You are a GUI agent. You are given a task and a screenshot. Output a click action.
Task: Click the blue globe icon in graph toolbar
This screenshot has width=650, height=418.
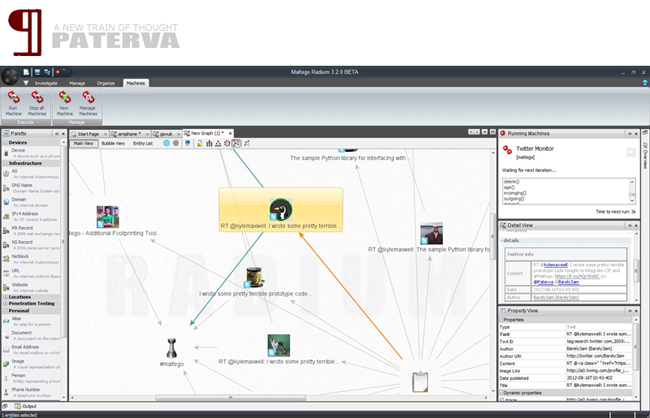click(x=166, y=143)
